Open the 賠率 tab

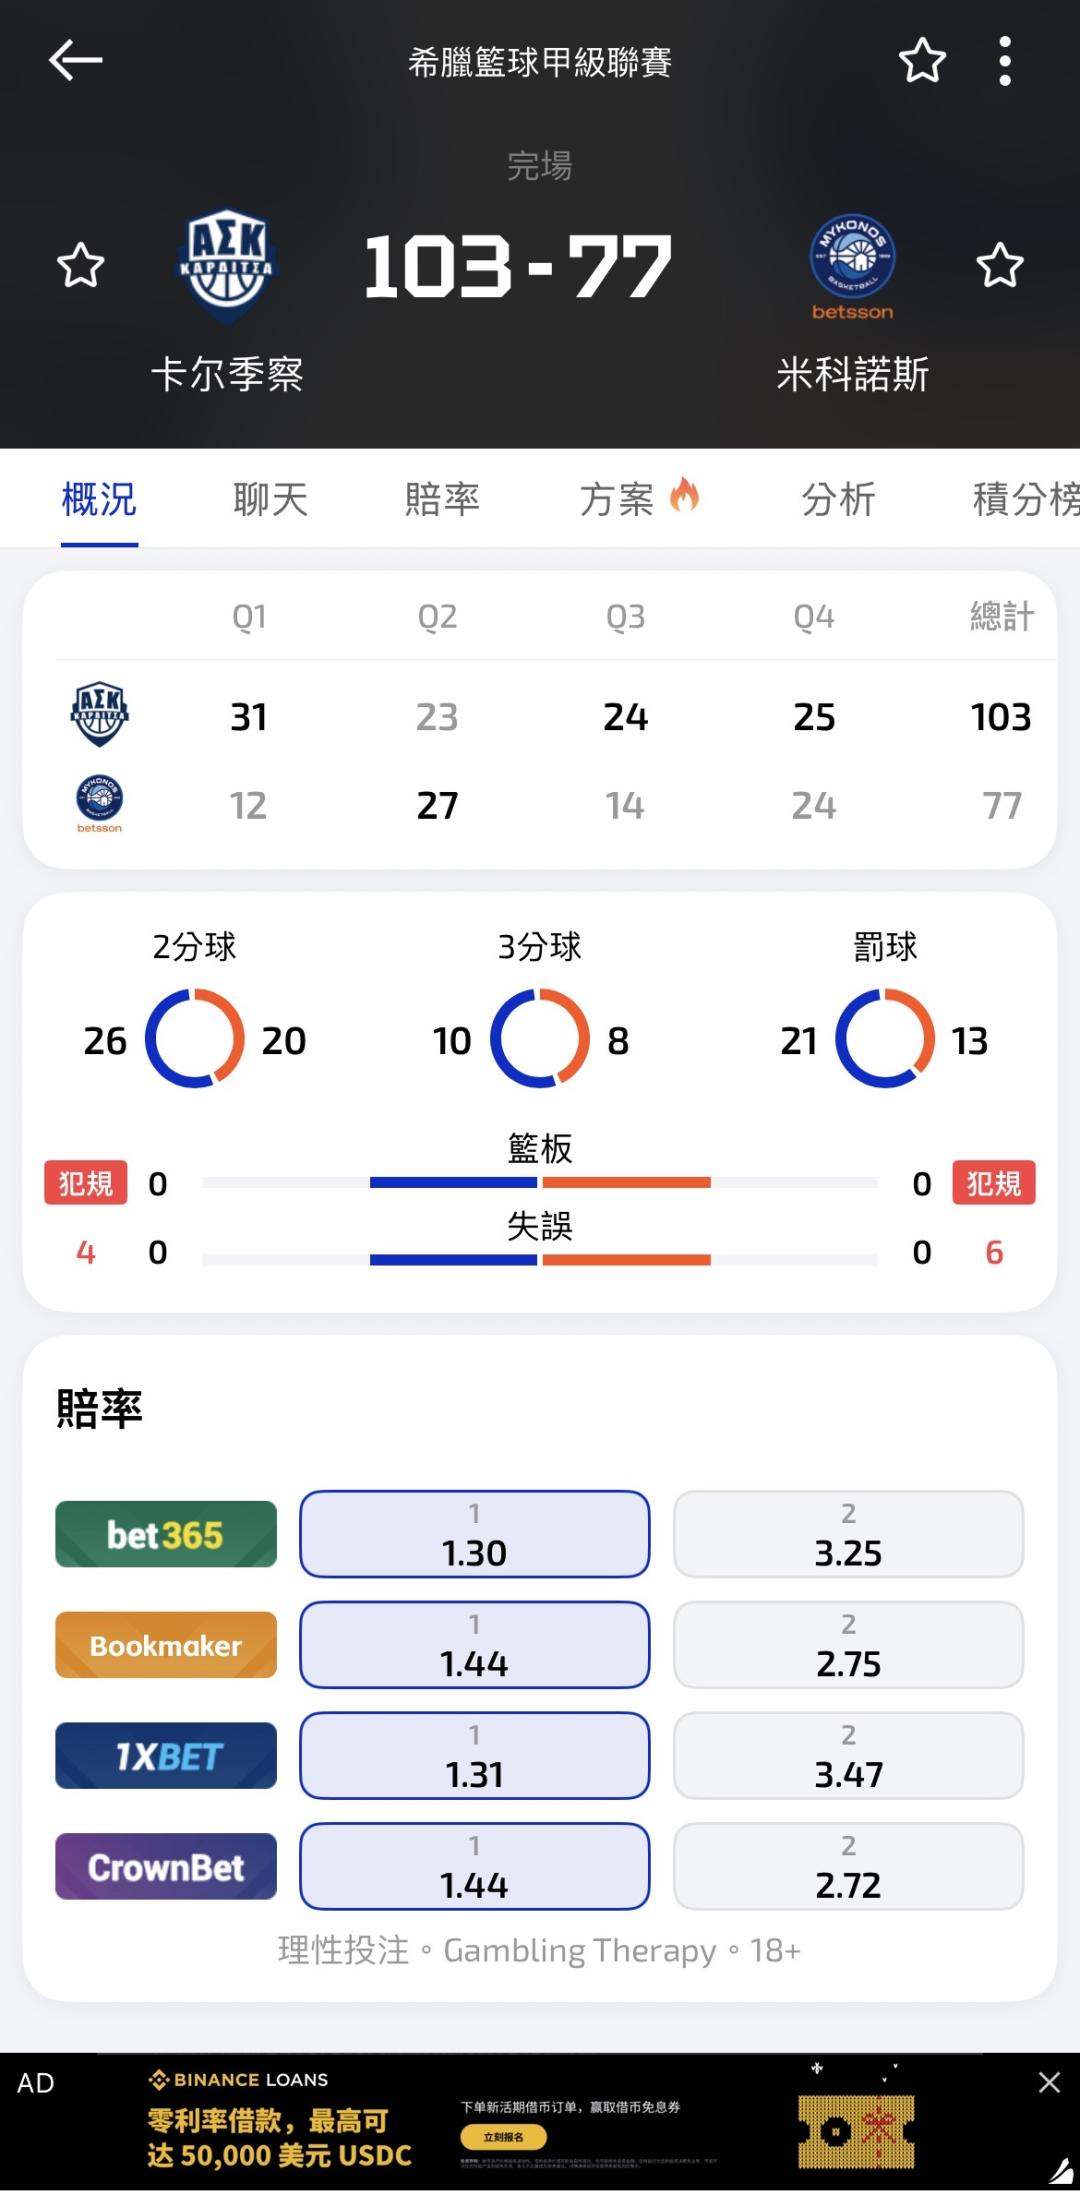pos(442,499)
